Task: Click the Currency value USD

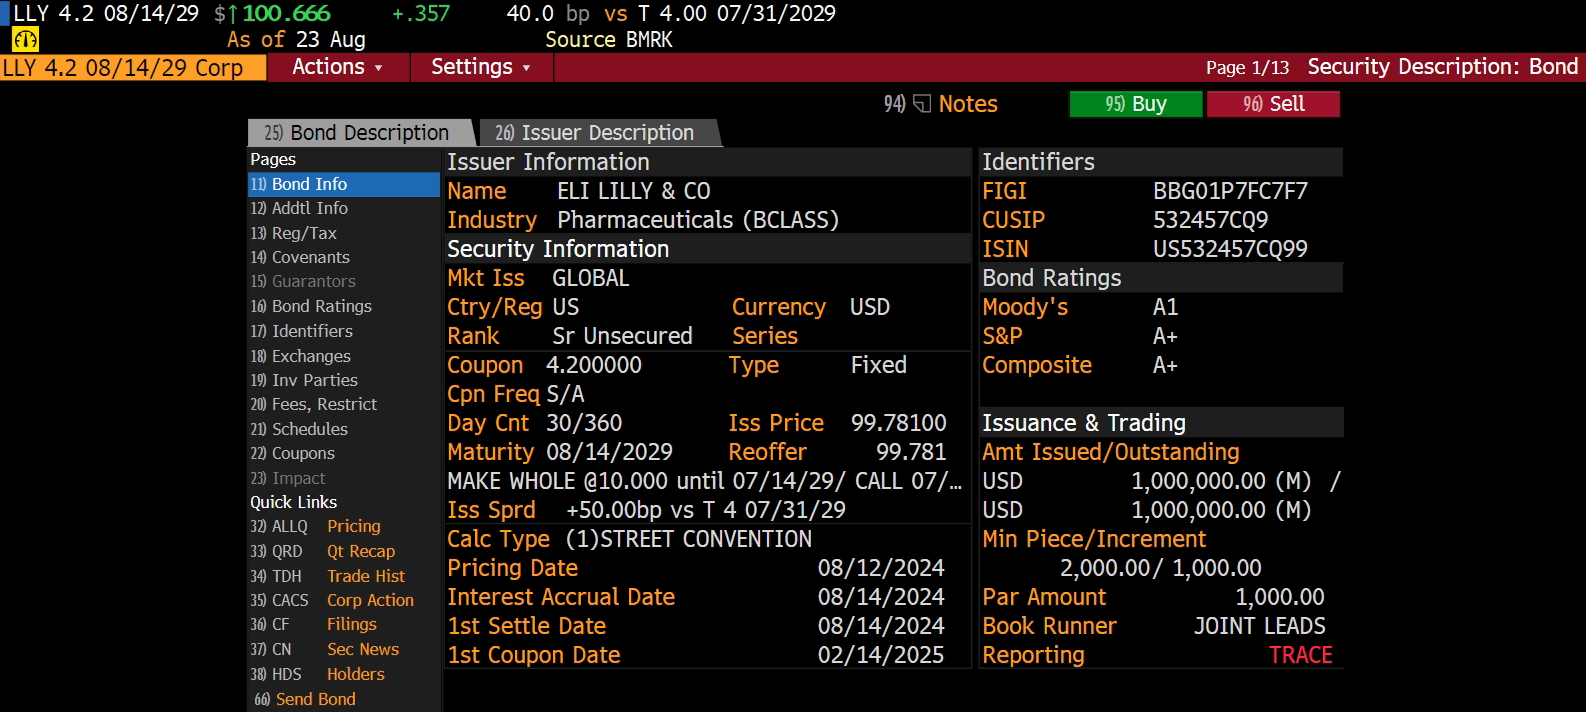Action: tap(870, 307)
